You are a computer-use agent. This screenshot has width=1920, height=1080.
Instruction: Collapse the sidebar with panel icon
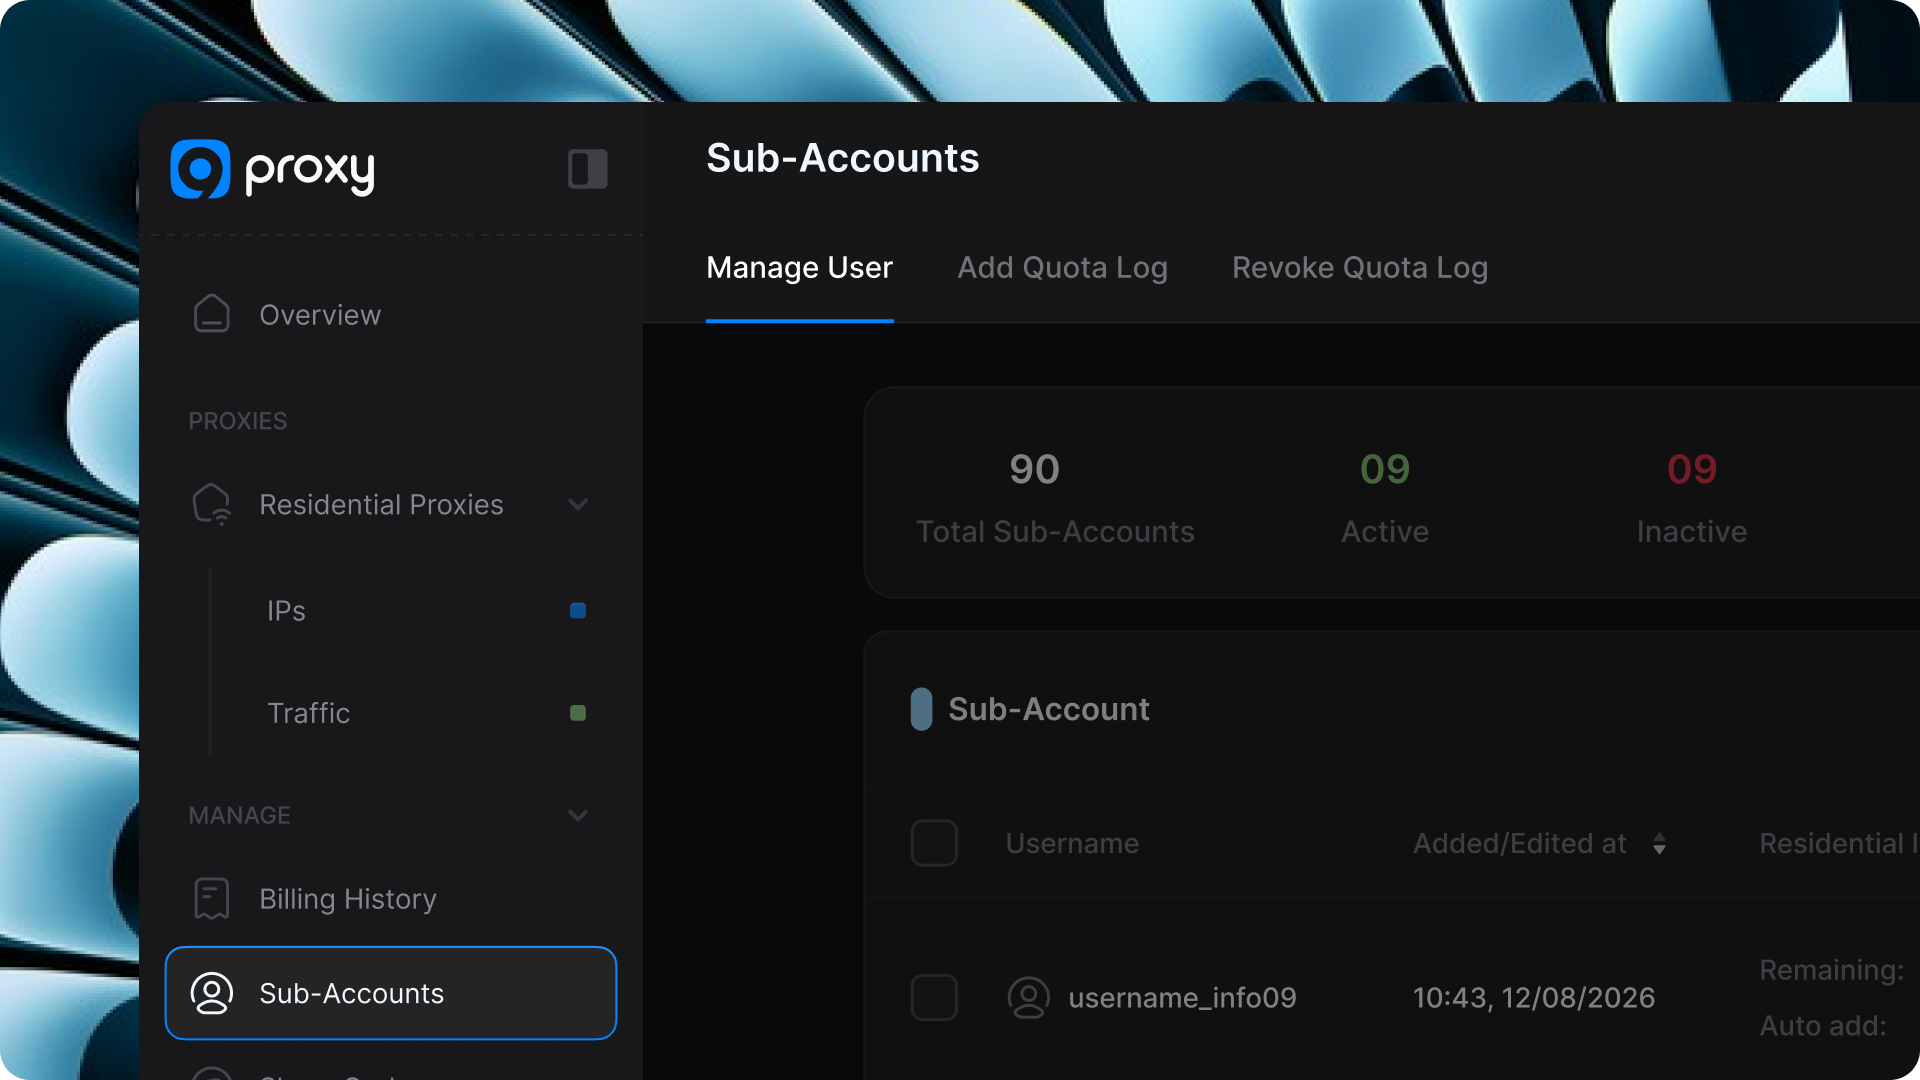click(587, 169)
